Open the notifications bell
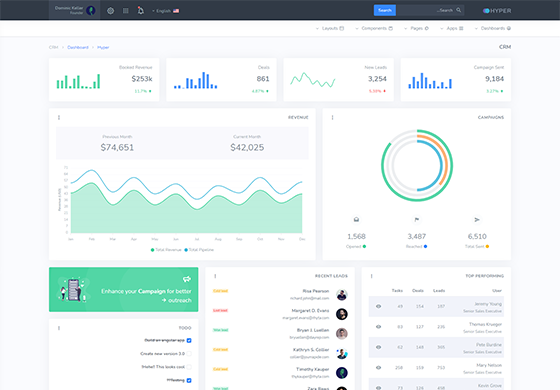Screen dimensions: 560x390 point(141,10)
